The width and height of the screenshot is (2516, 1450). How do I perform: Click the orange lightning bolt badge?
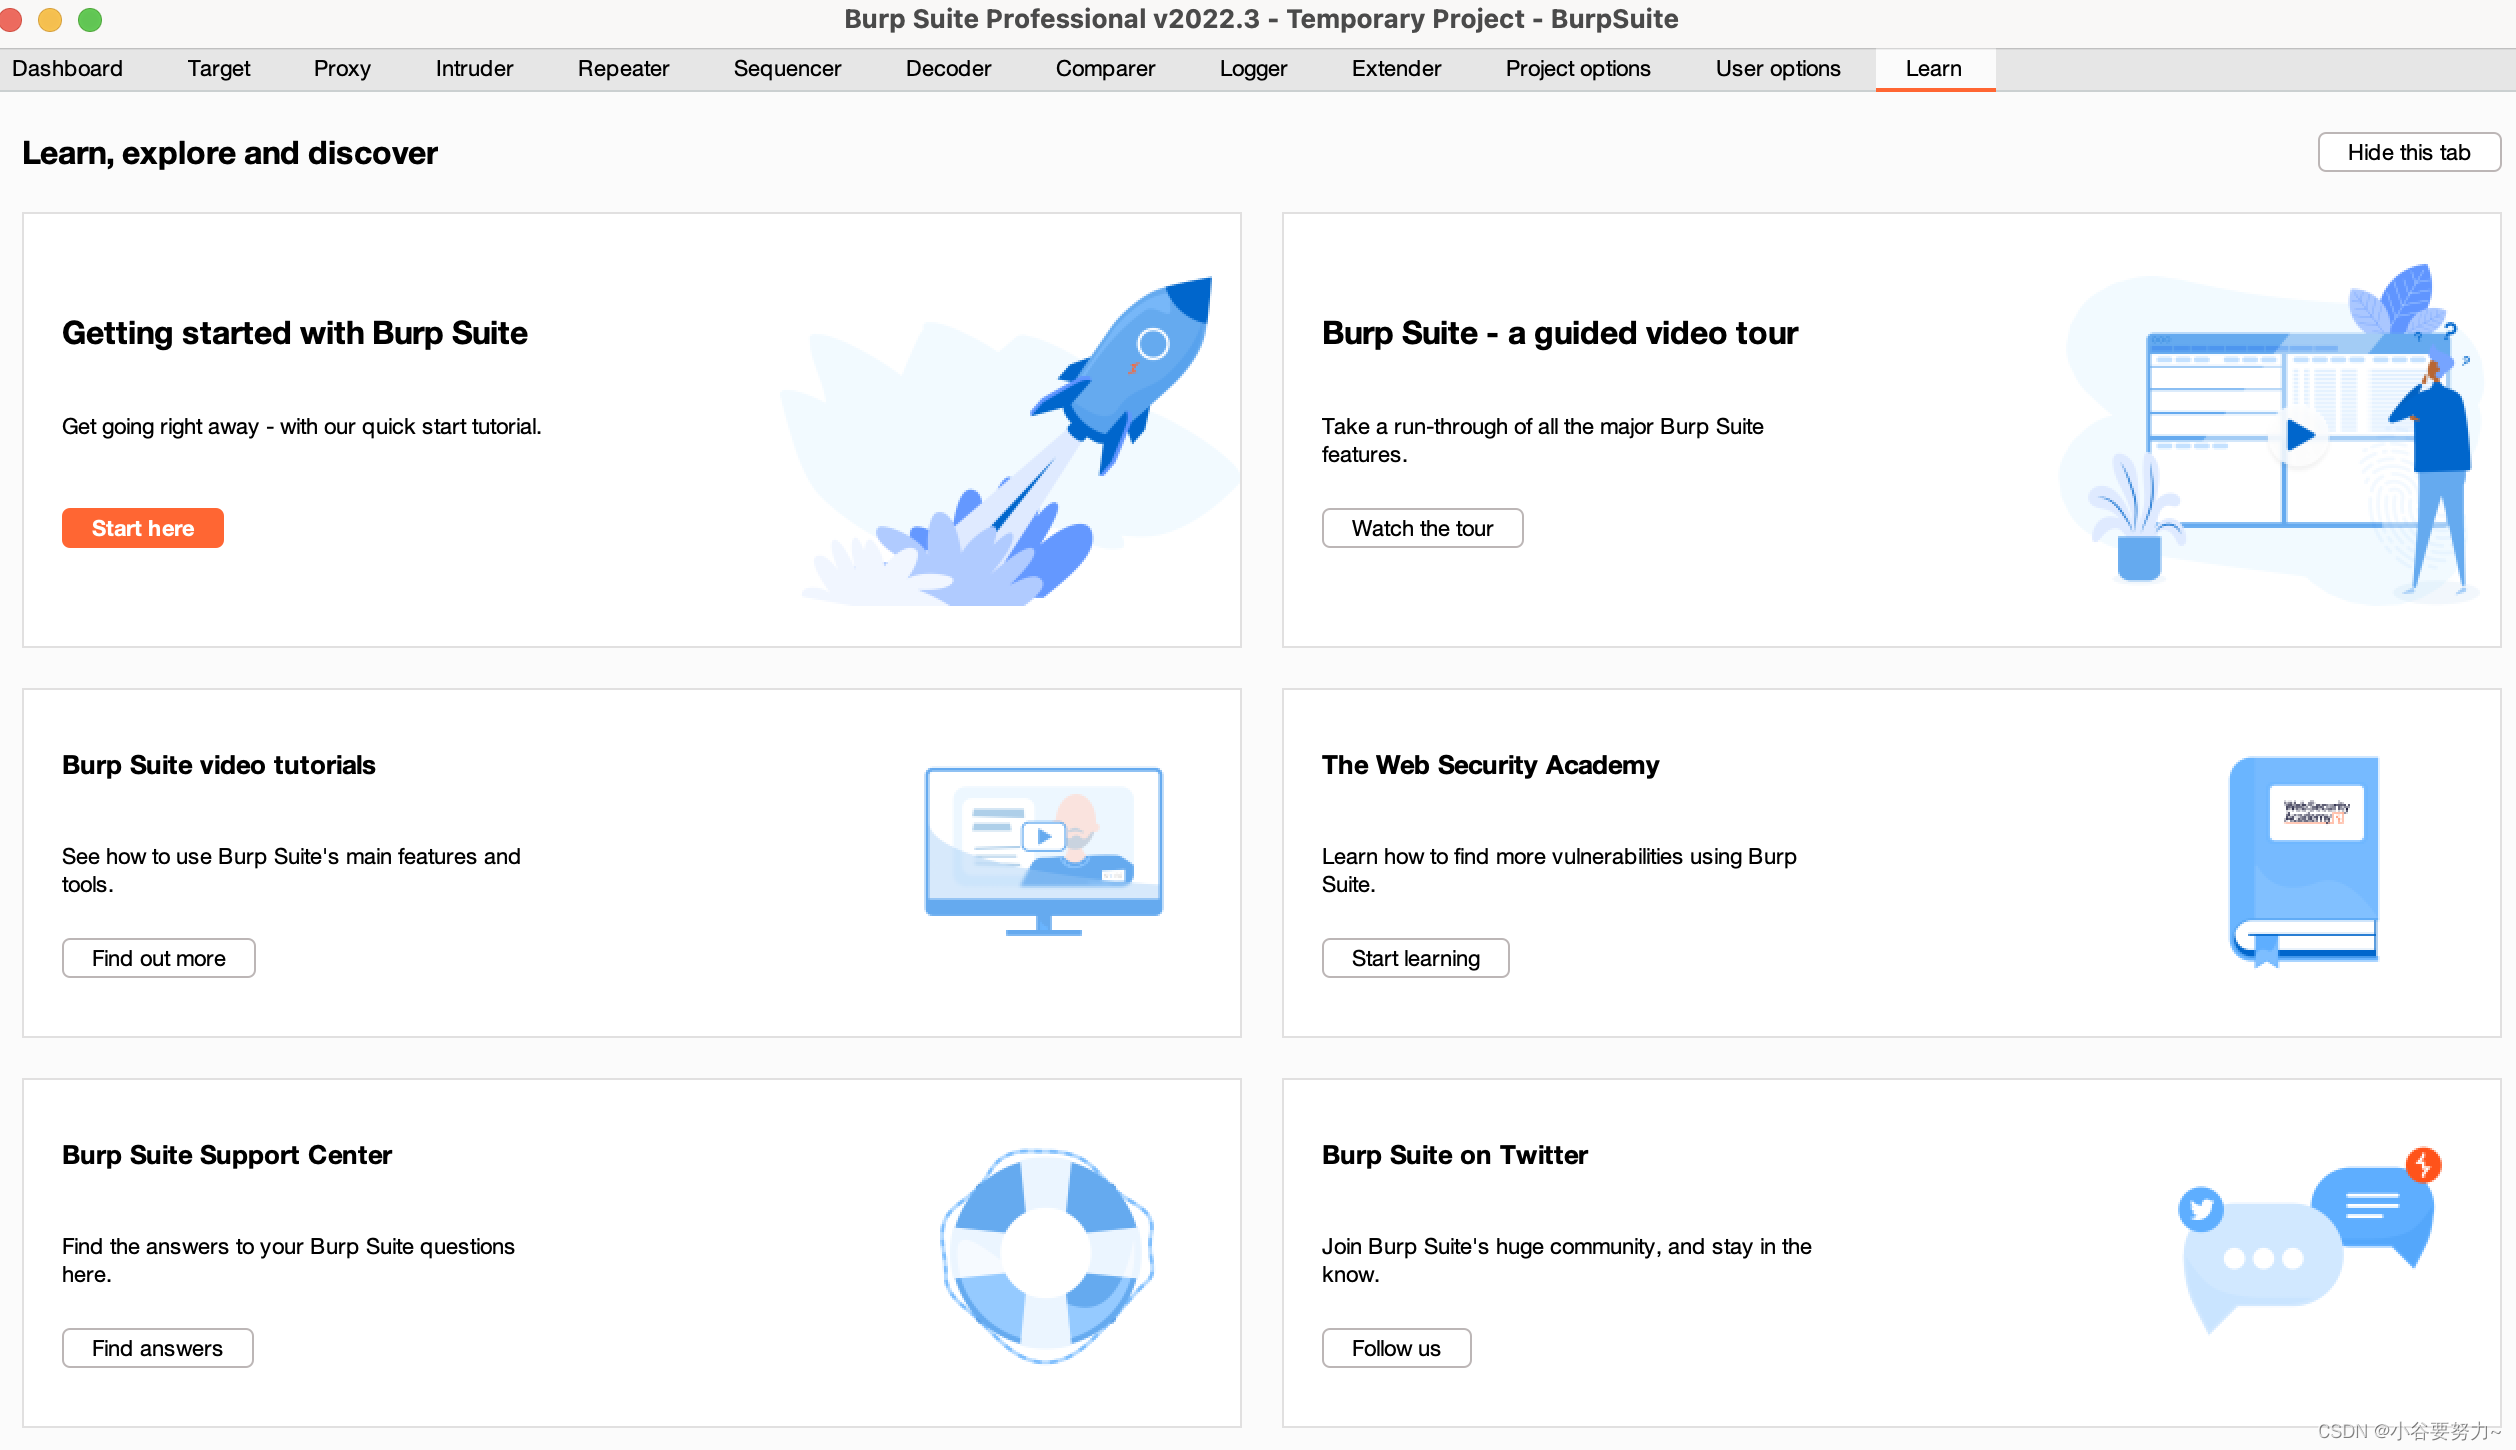point(2423,1165)
